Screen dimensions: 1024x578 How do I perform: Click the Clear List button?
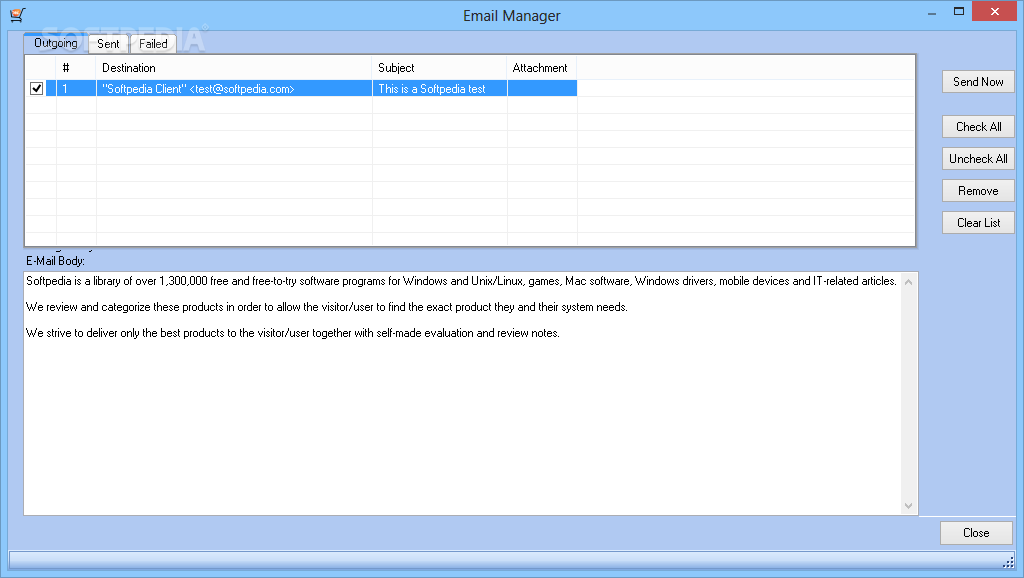click(978, 223)
